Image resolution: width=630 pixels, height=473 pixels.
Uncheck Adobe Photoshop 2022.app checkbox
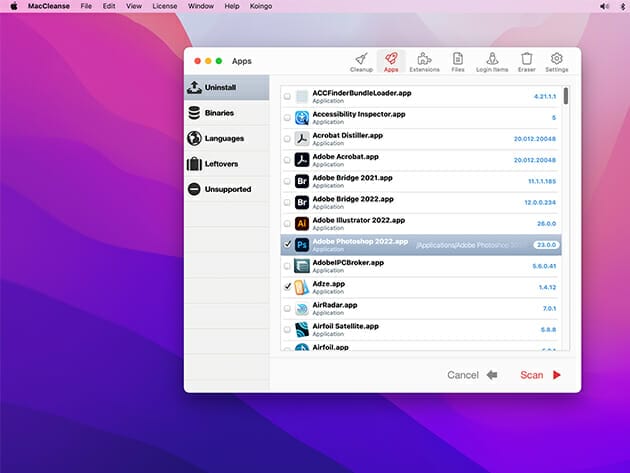[x=288, y=244]
